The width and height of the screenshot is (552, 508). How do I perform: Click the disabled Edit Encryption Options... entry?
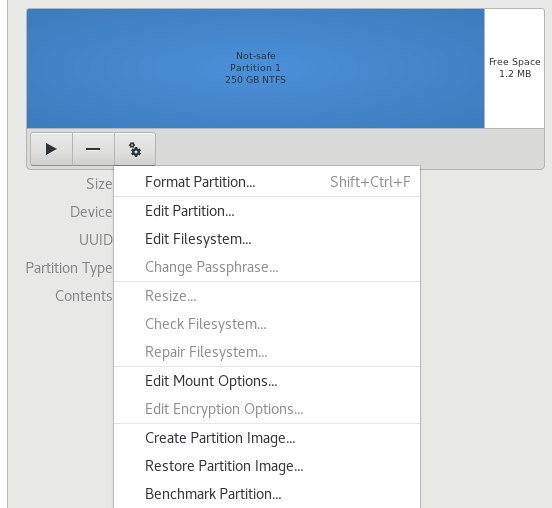click(267, 409)
